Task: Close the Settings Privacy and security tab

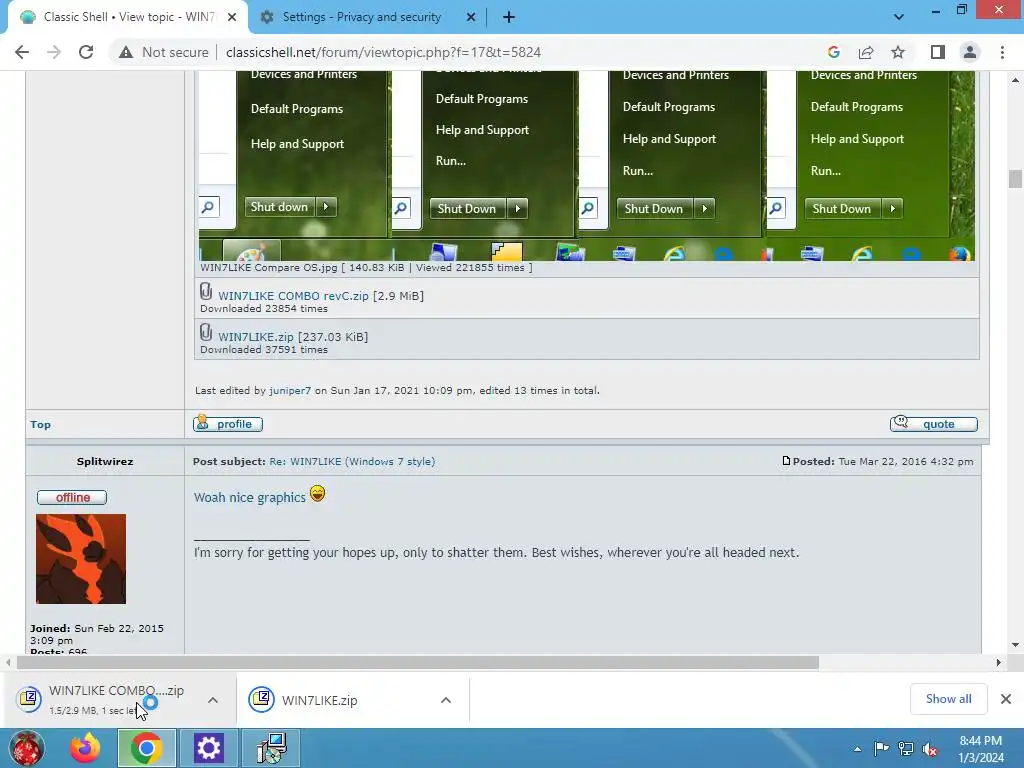Action: [471, 17]
